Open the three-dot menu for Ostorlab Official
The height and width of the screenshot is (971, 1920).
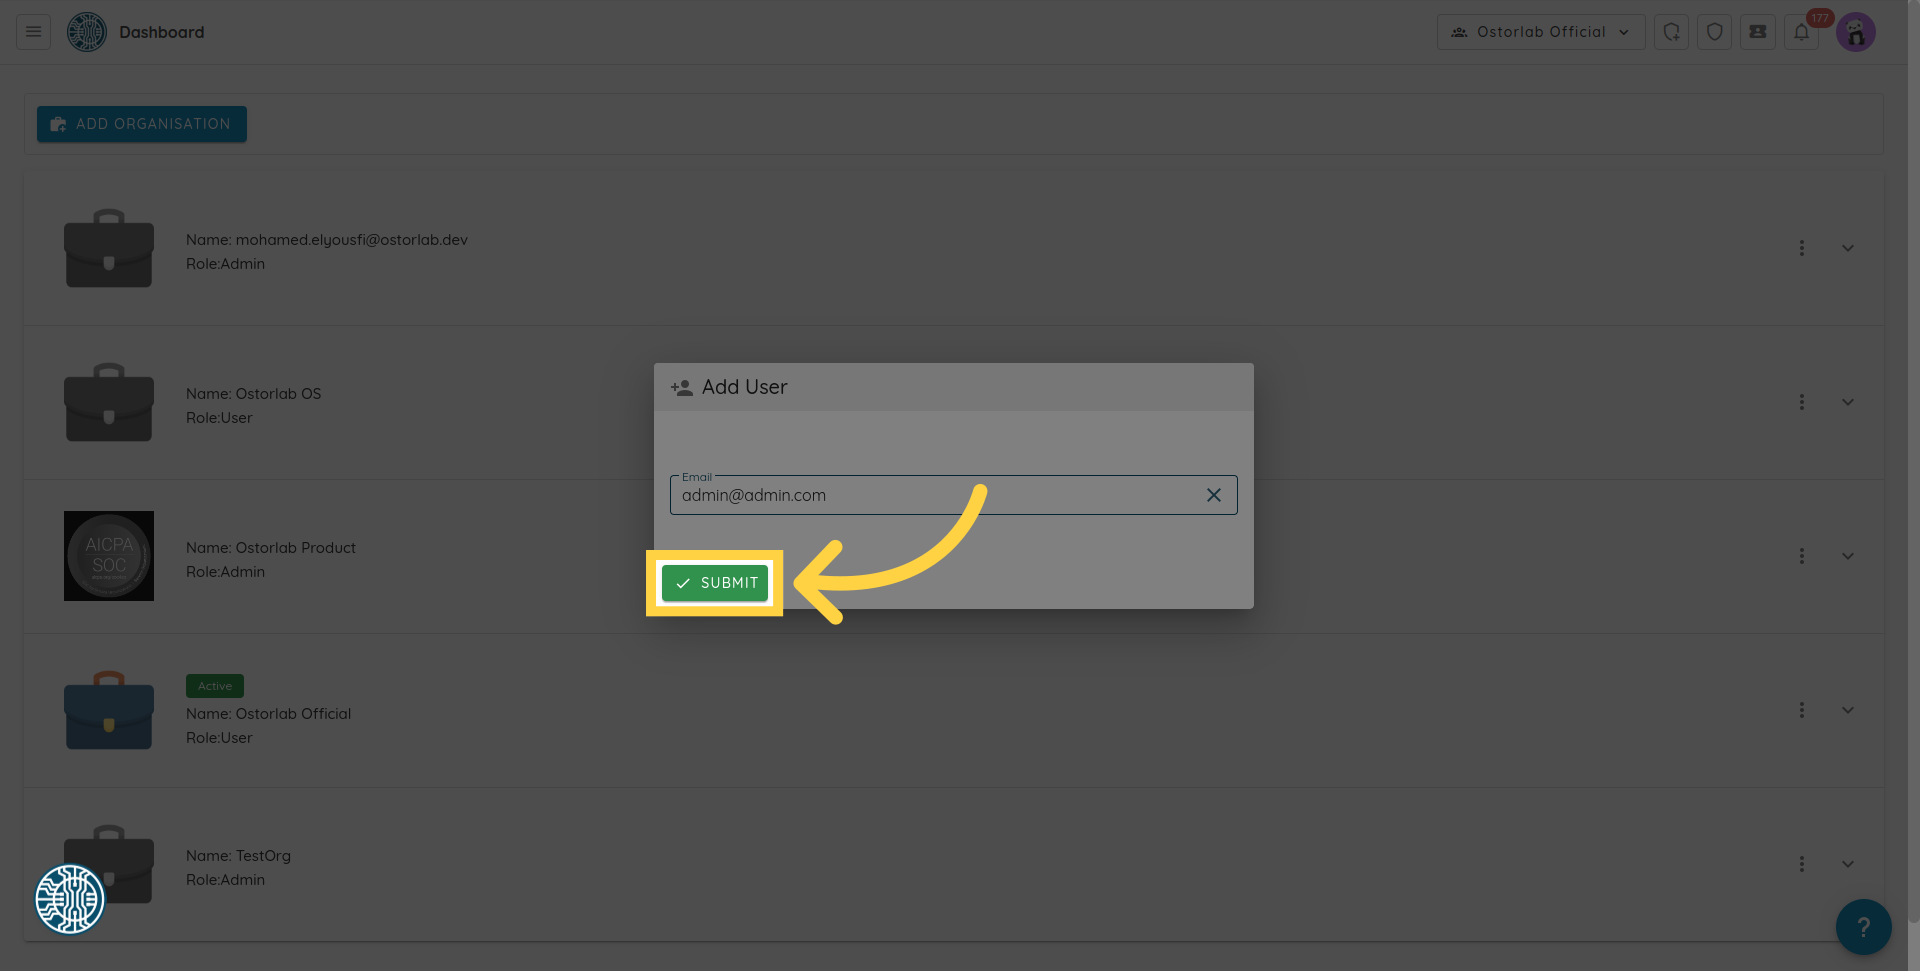[1802, 710]
